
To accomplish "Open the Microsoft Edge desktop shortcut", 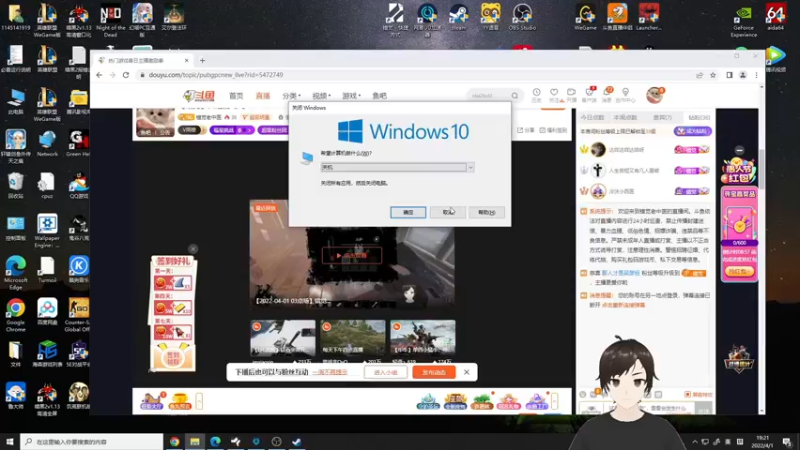I will (x=15, y=273).
